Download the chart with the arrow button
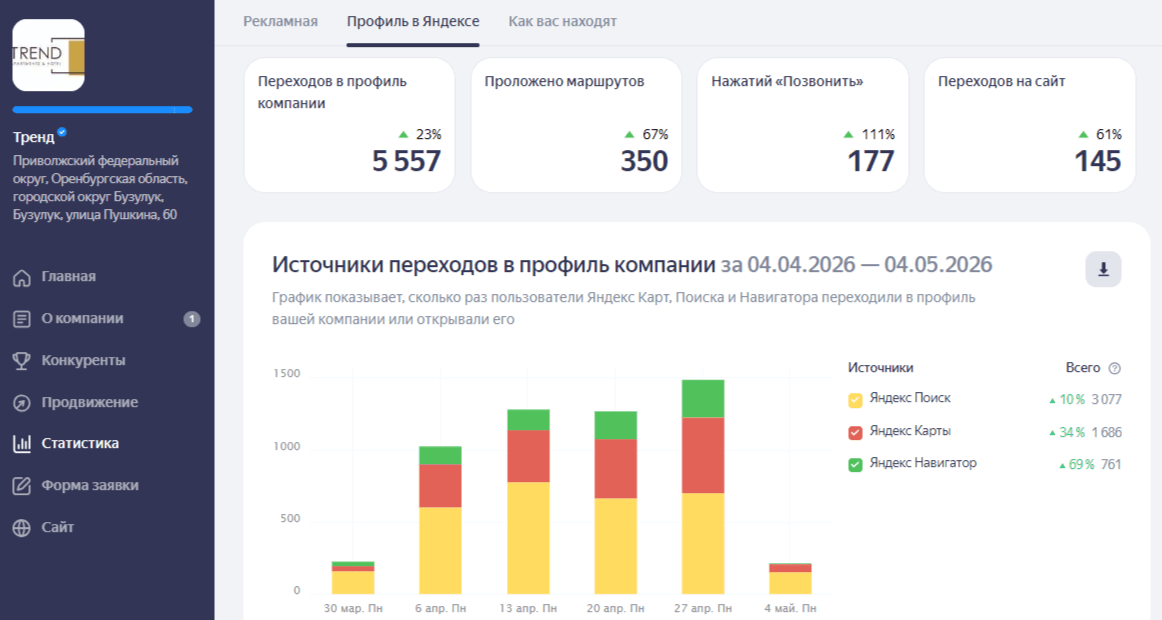The image size is (1162, 620). tap(1103, 270)
